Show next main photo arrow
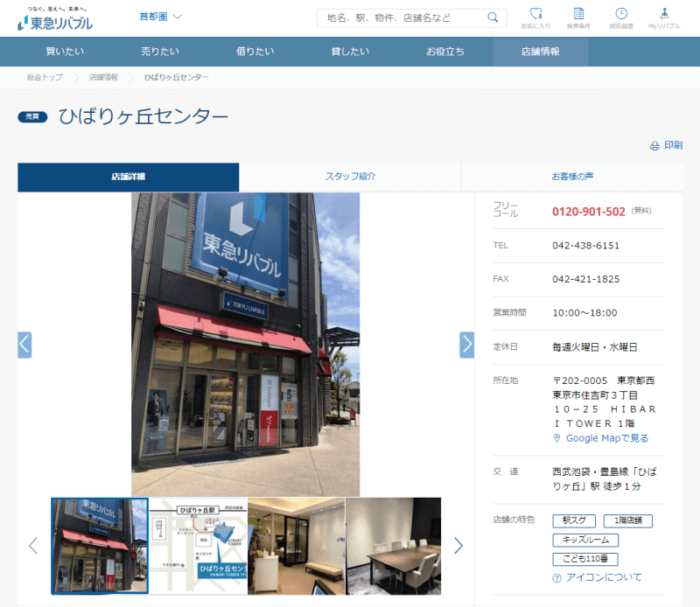 (x=467, y=345)
